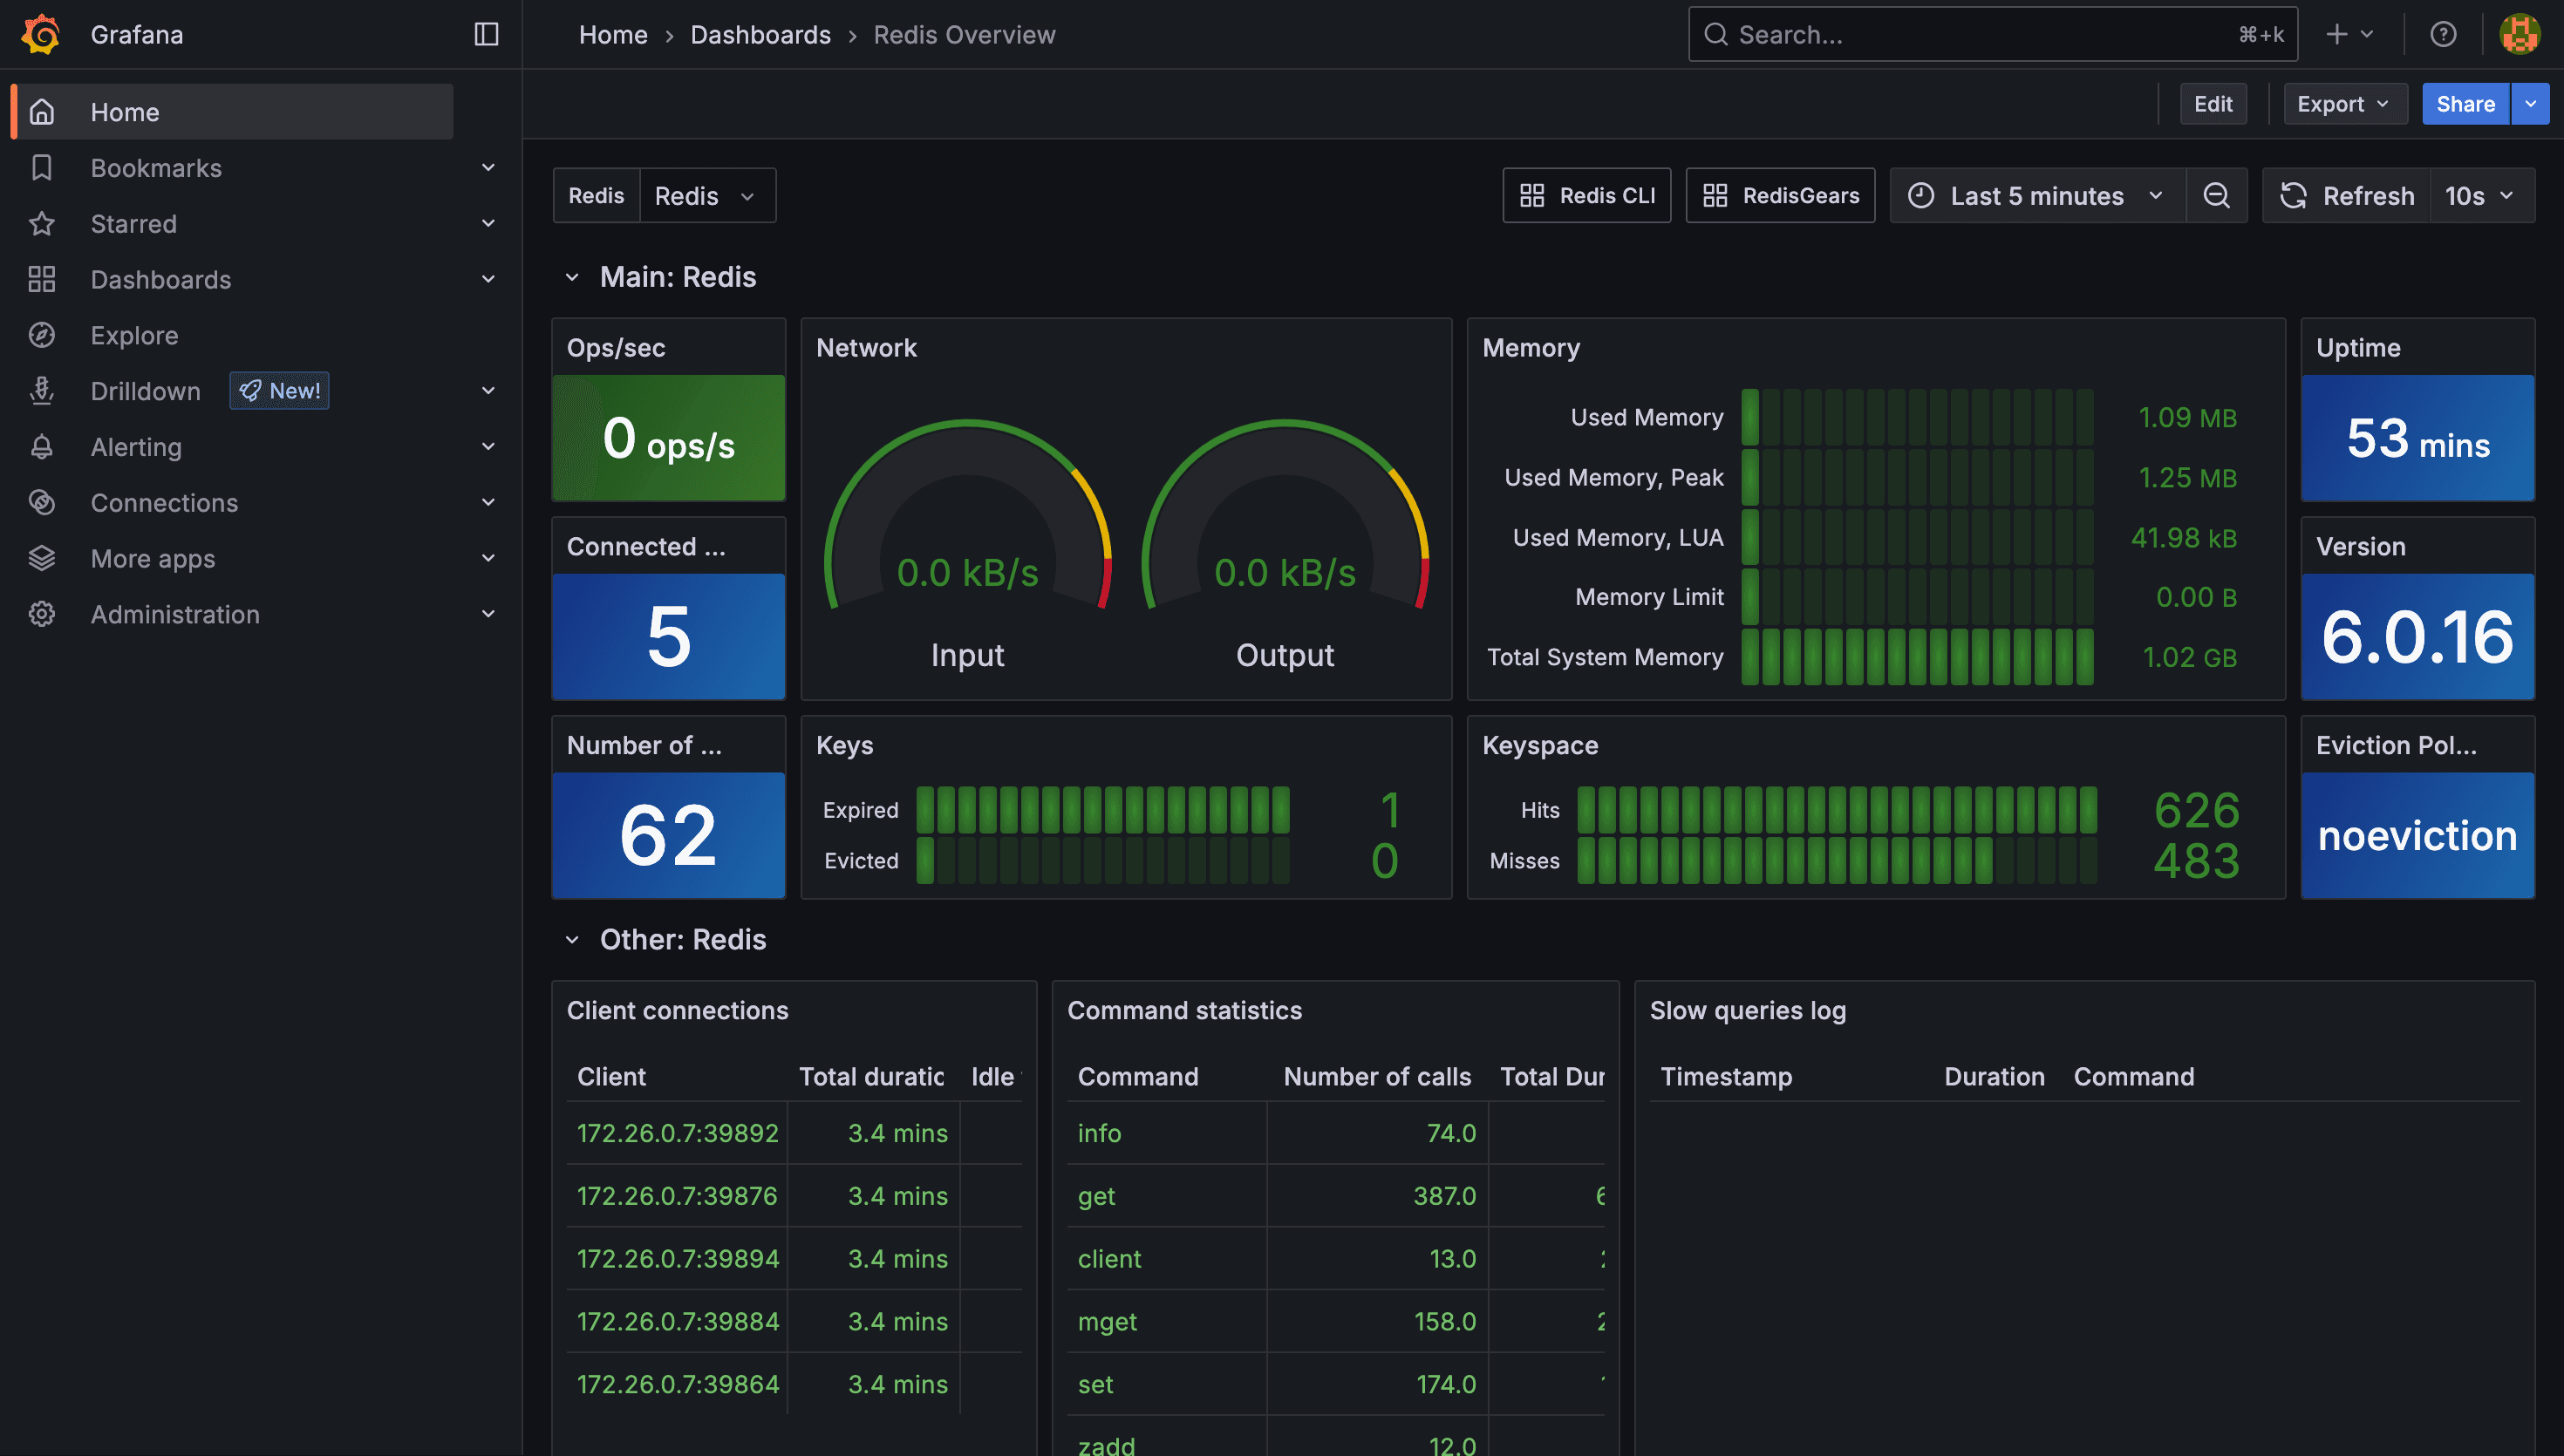2564x1456 pixels.
Task: Expand the Bookmarks section chevron
Action: 489,168
